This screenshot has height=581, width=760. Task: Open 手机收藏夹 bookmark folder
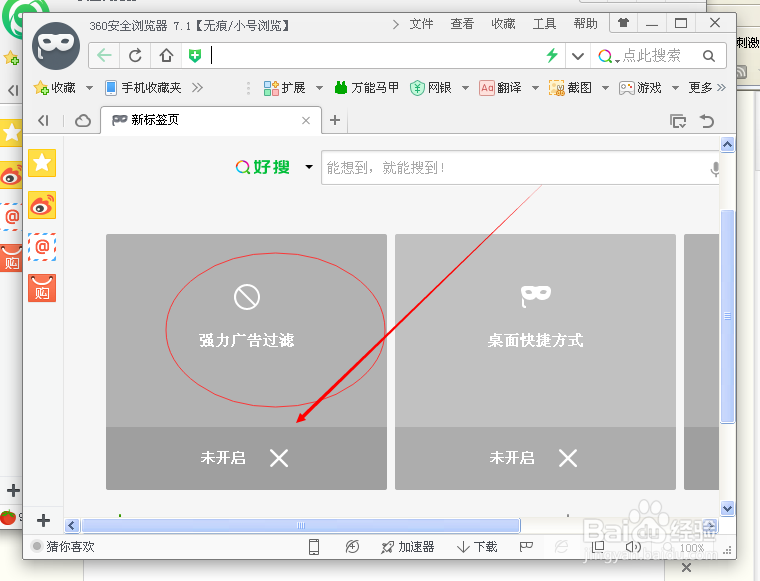click(x=143, y=88)
